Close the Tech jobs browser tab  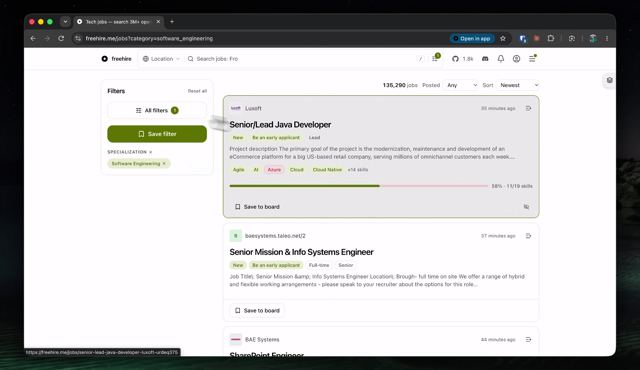coord(158,22)
